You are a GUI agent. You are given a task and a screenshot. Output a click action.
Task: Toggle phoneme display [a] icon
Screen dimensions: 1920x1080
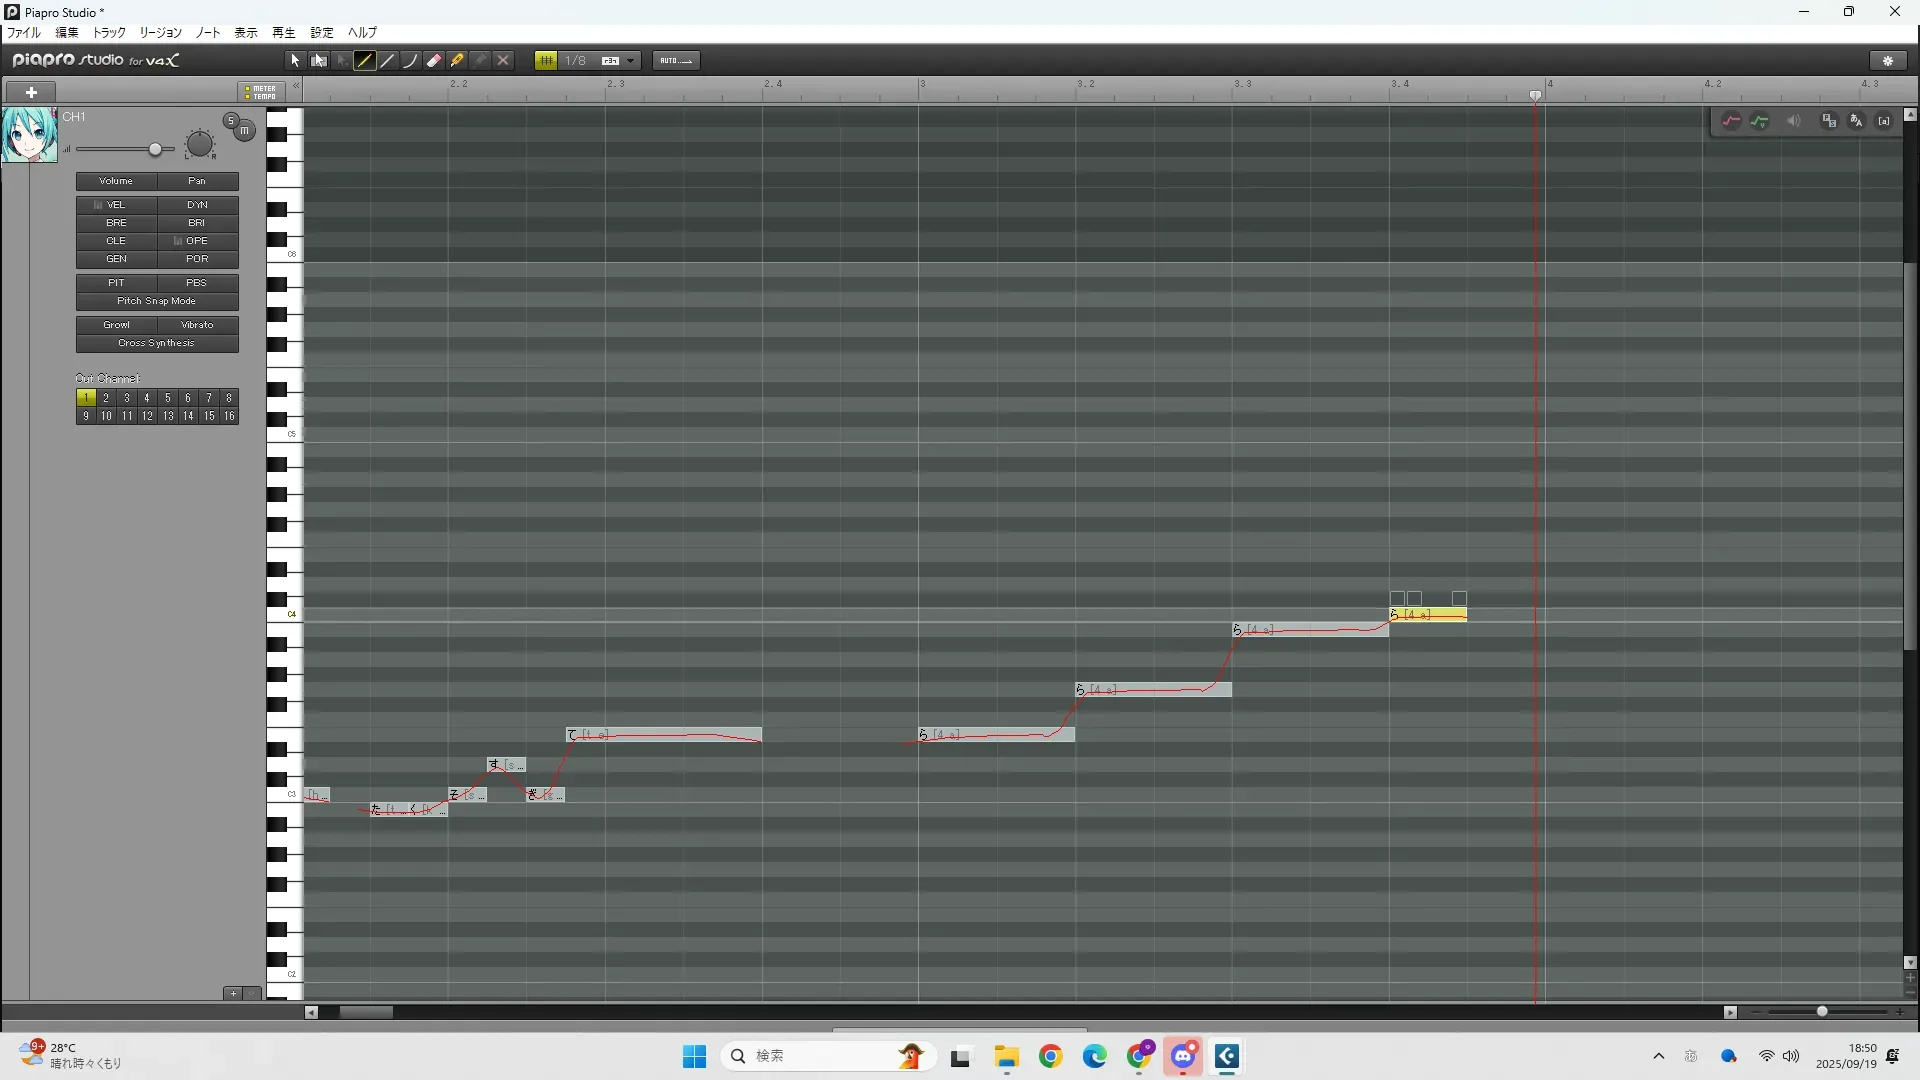pyautogui.click(x=1884, y=121)
